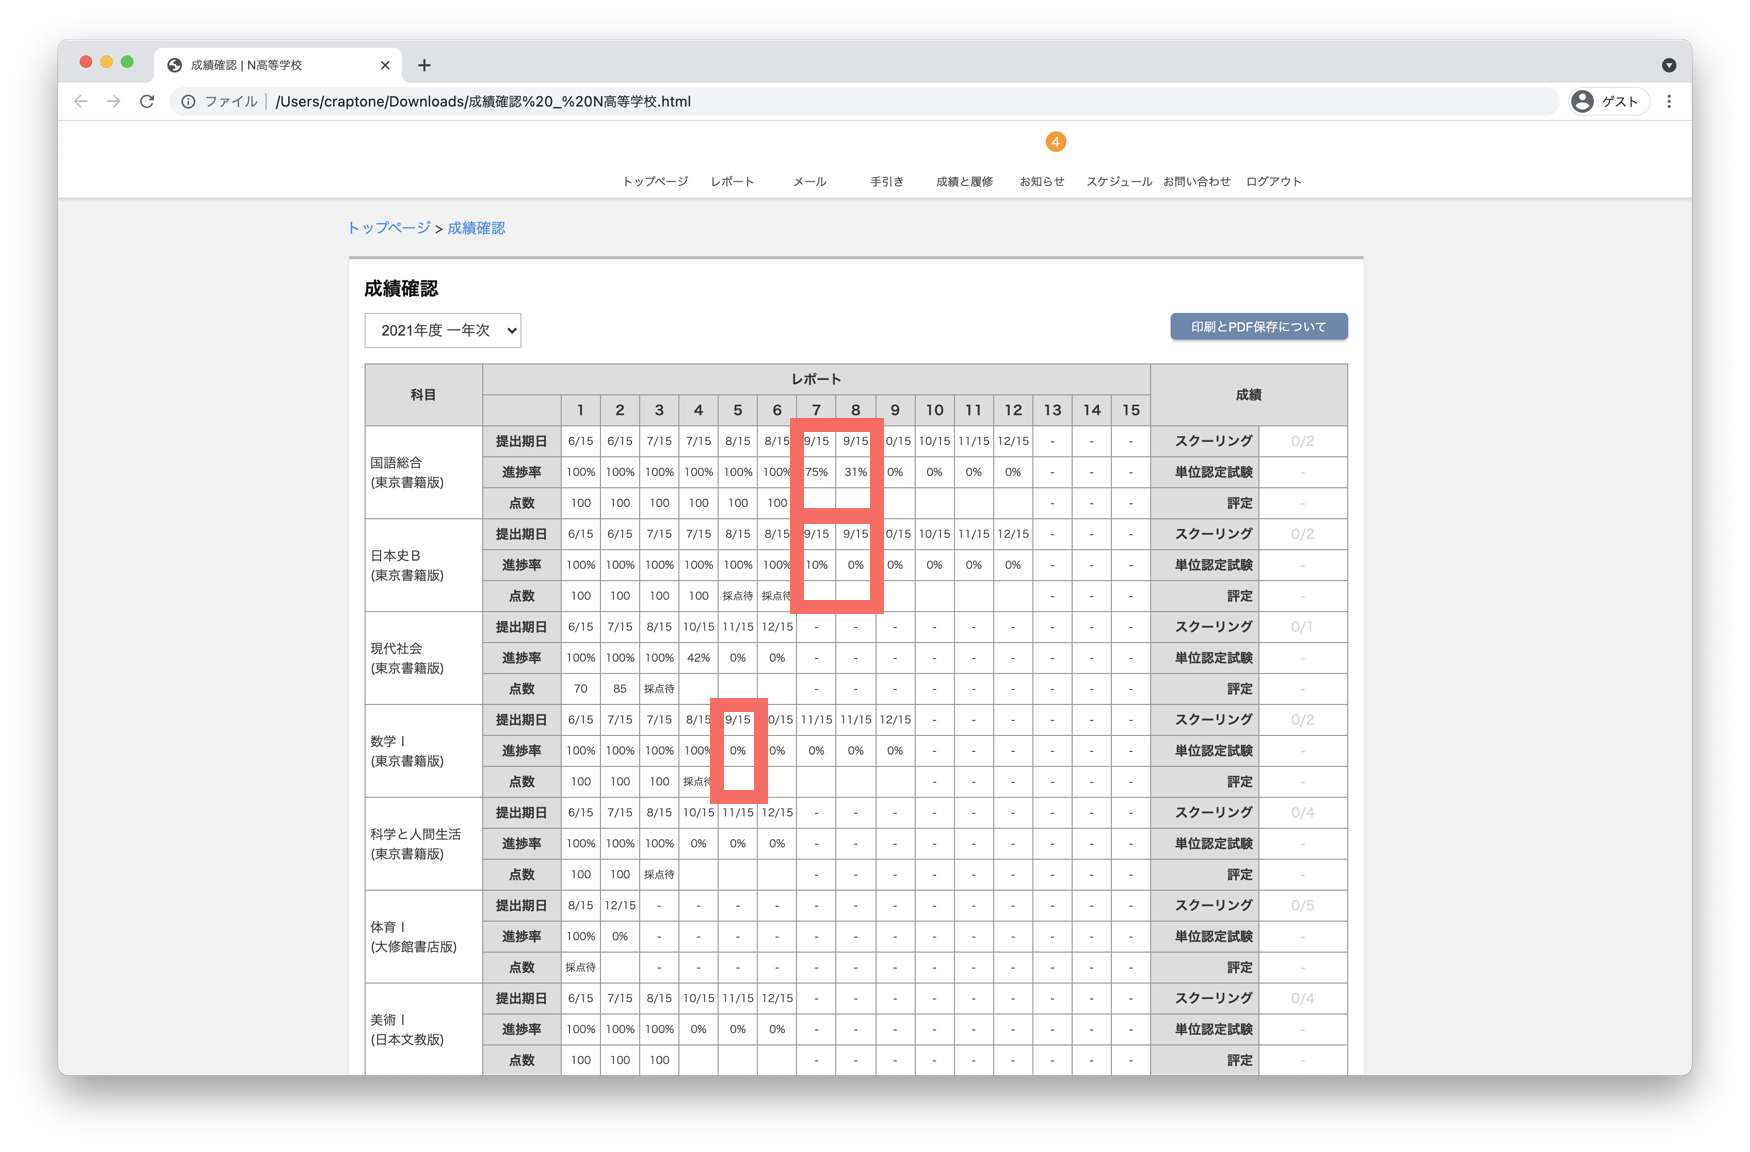The width and height of the screenshot is (1750, 1152).
Task: Open the tab search arrow at top right
Action: coord(1669,65)
